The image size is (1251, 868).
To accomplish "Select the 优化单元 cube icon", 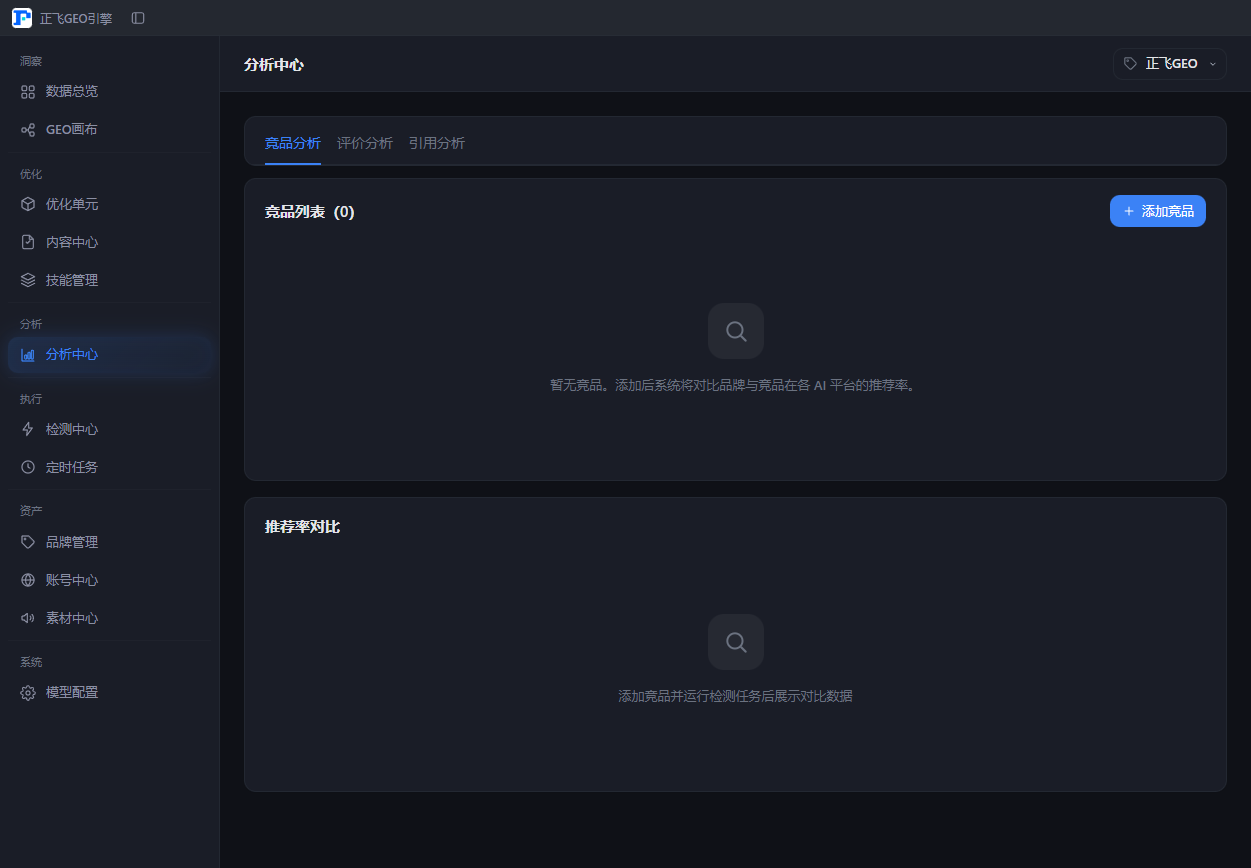I will tap(28, 204).
